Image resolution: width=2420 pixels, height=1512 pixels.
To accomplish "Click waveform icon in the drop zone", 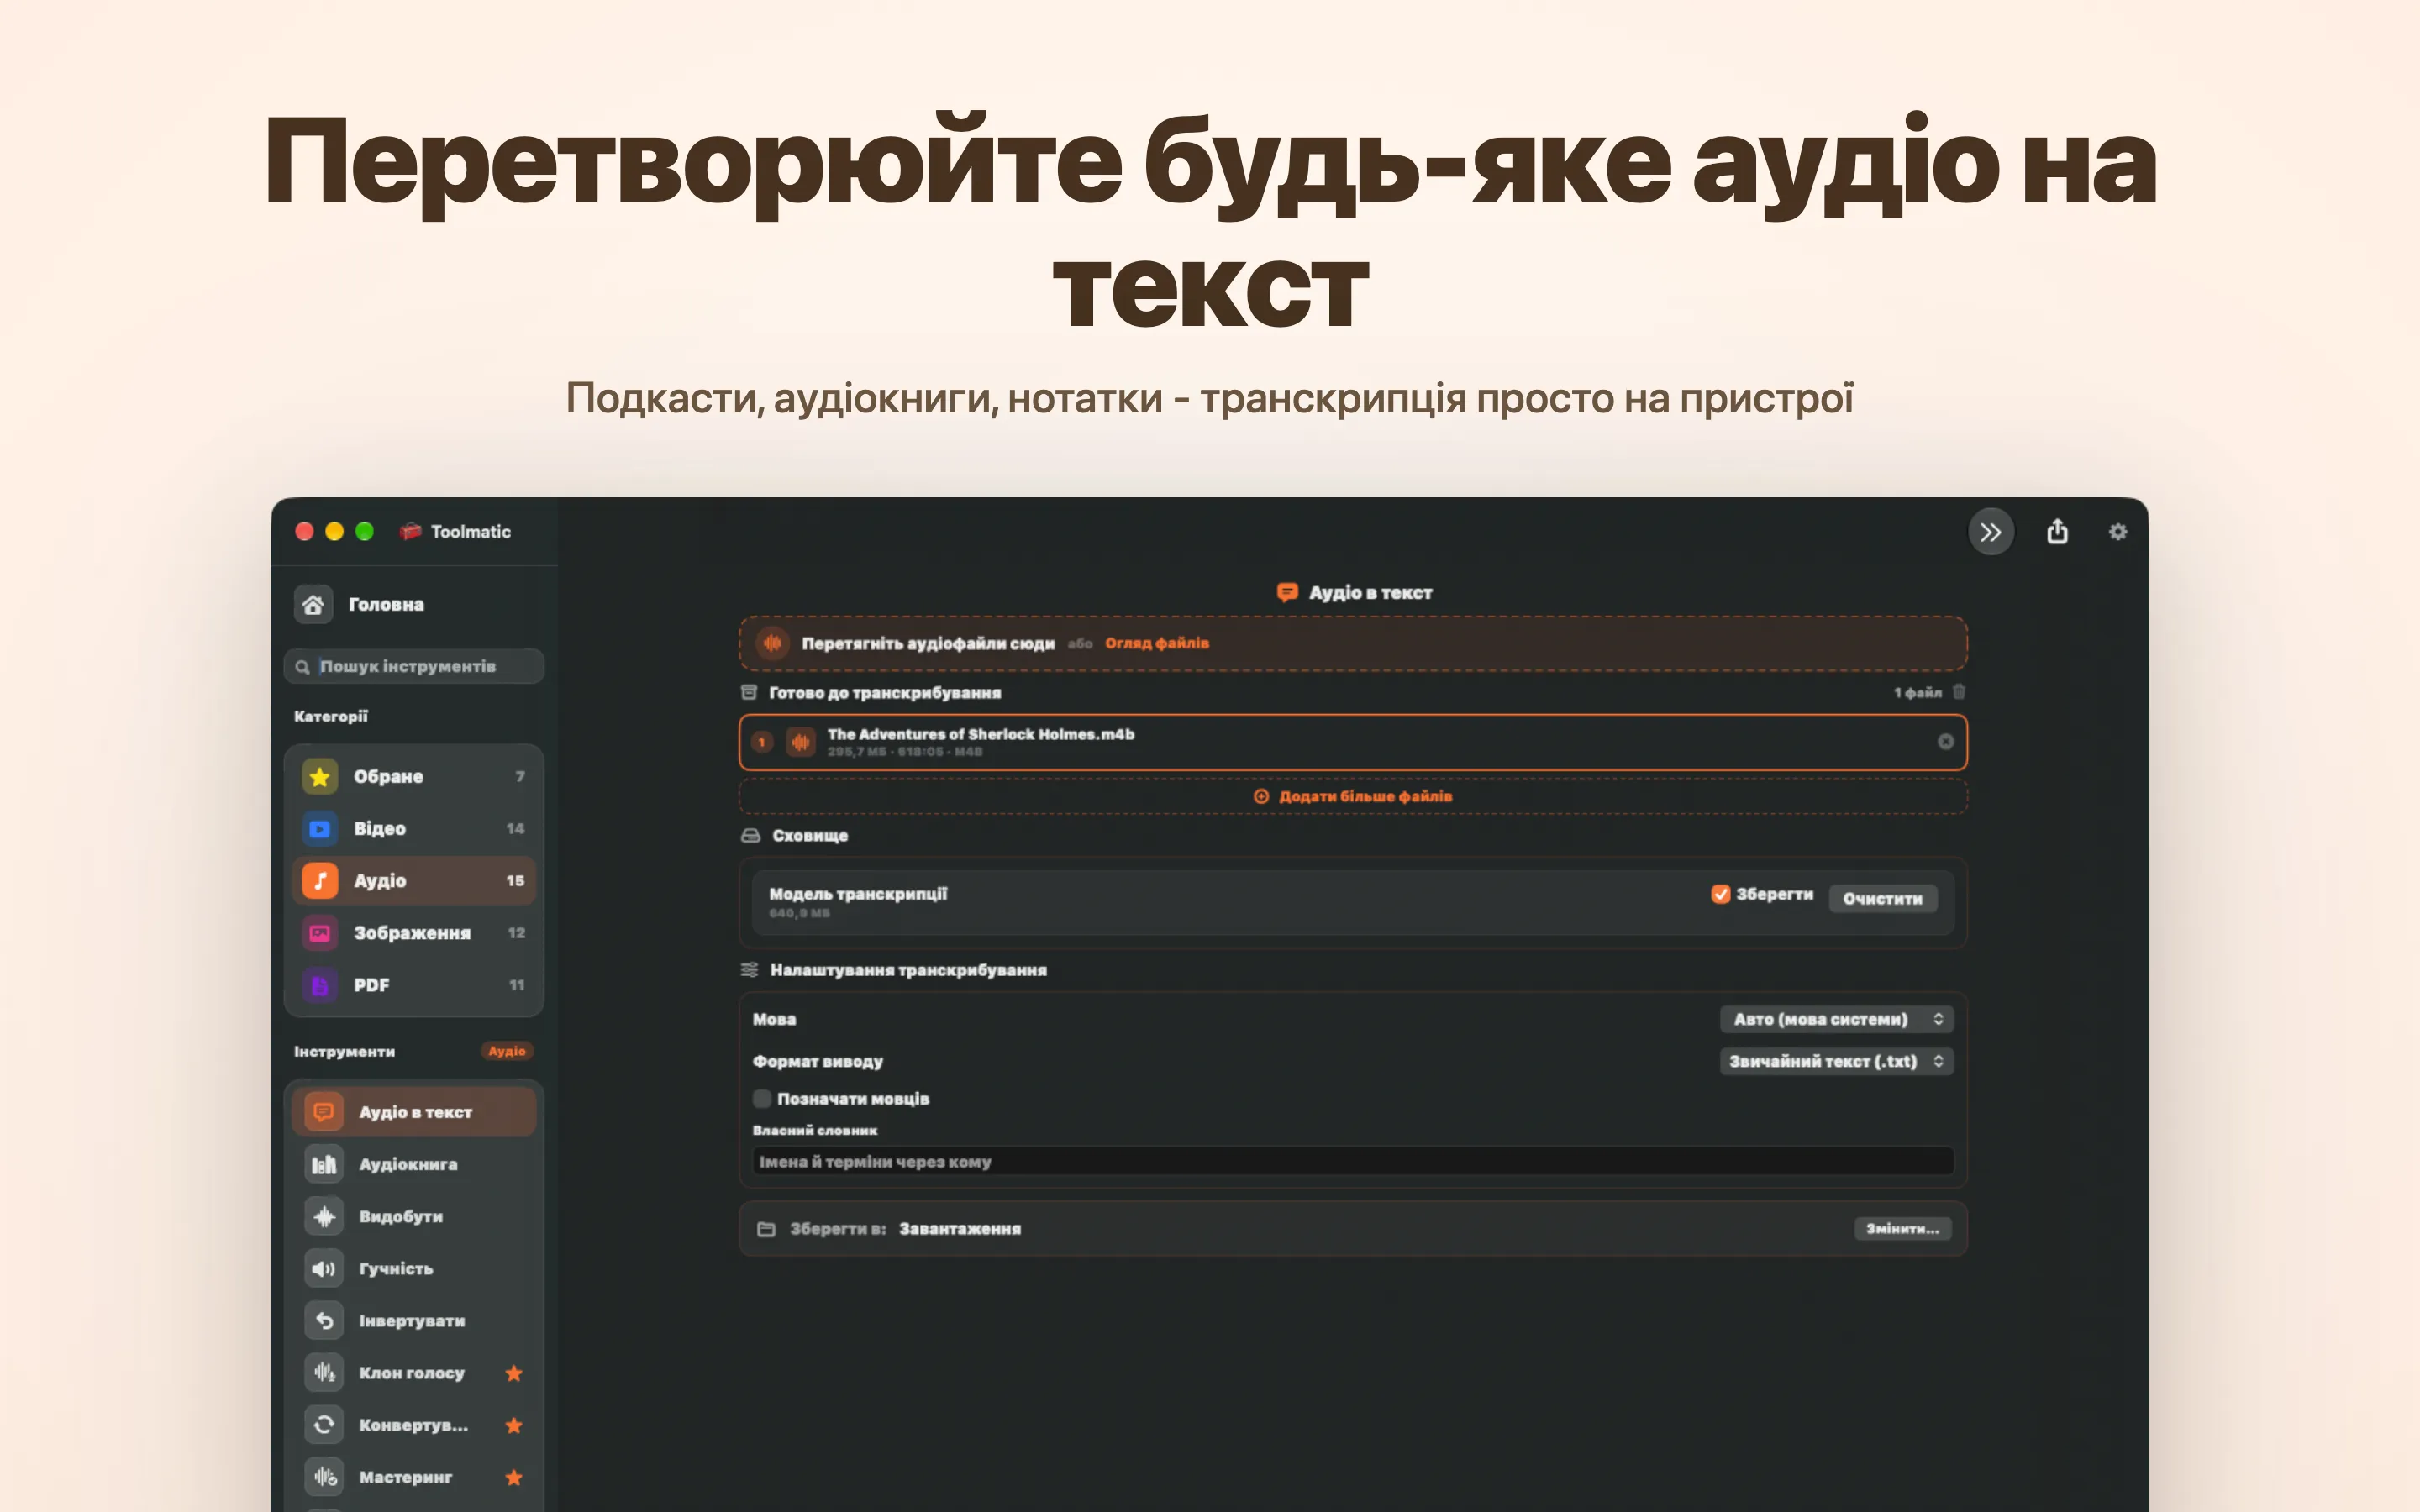I will (x=772, y=643).
